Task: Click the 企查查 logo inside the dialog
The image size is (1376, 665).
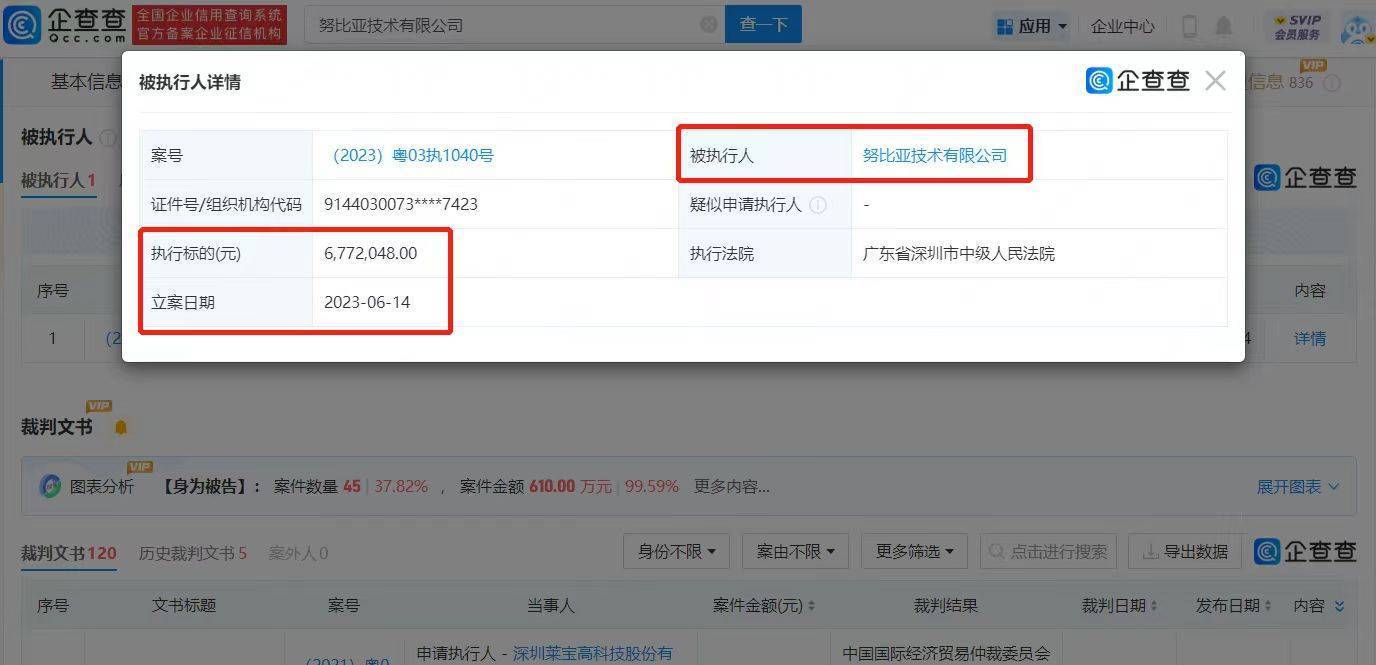Action: [1138, 81]
